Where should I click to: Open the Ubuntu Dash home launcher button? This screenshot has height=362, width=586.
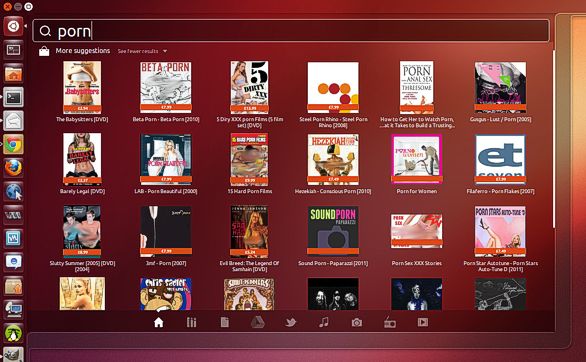click(13, 26)
